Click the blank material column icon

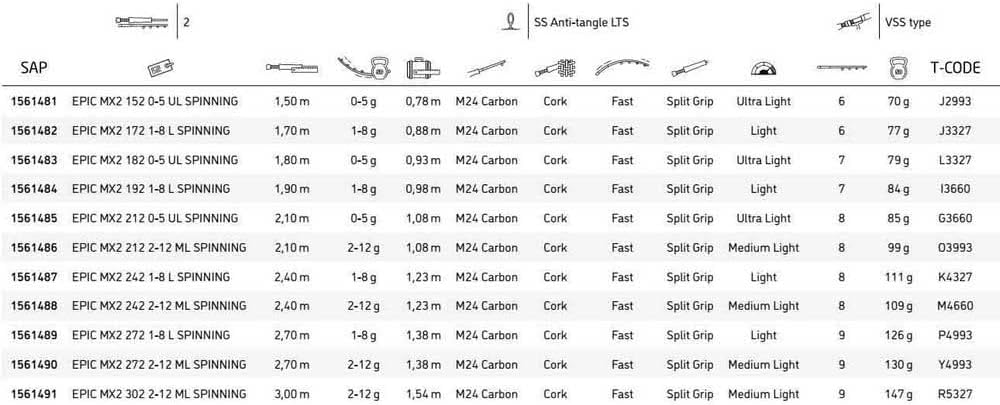coord(486,68)
